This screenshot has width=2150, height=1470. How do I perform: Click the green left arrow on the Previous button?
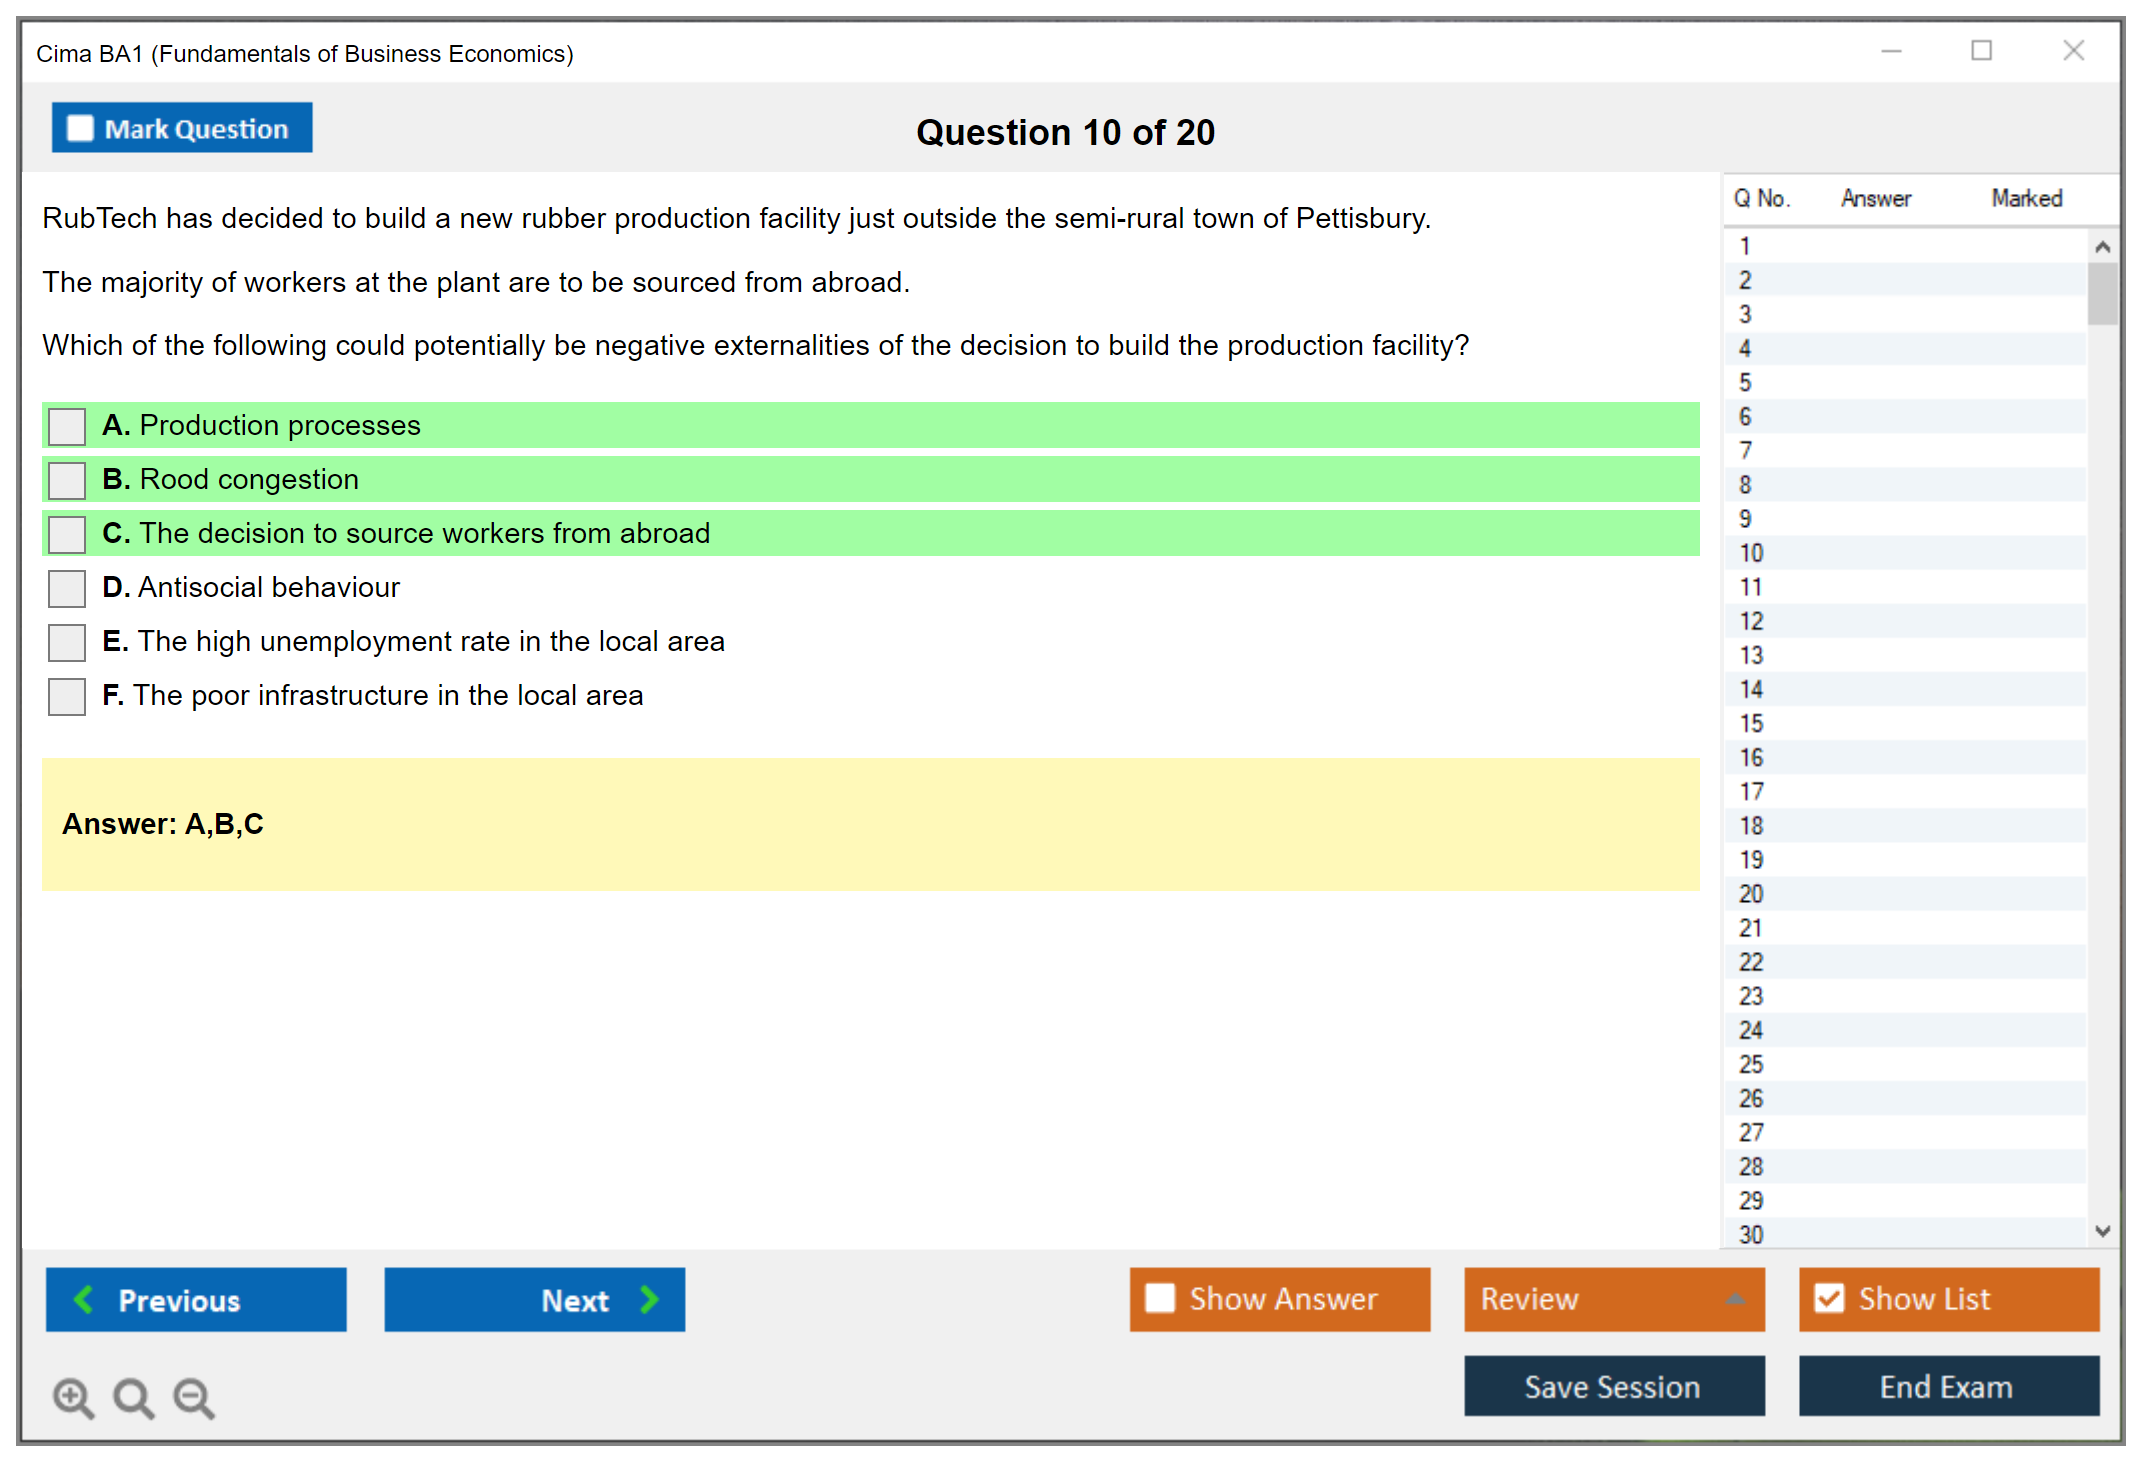point(85,1299)
